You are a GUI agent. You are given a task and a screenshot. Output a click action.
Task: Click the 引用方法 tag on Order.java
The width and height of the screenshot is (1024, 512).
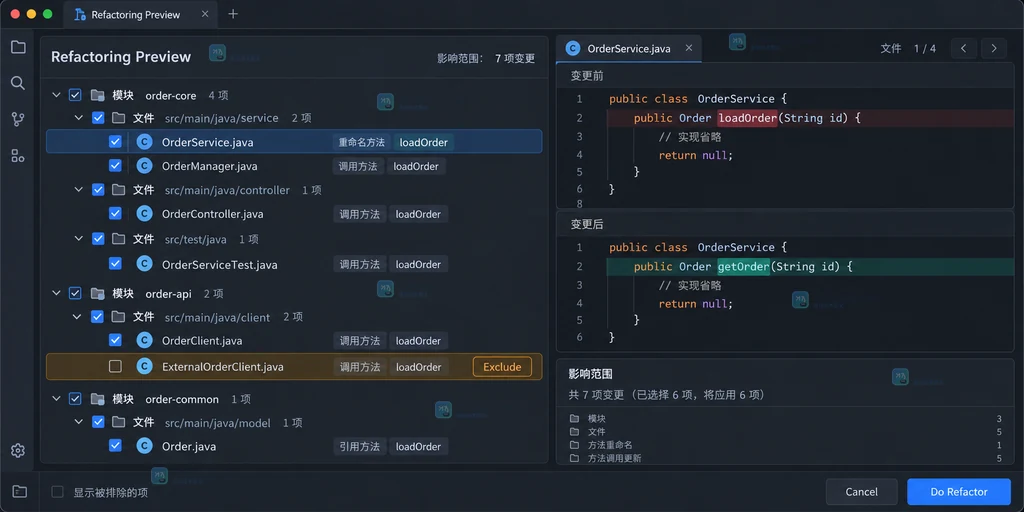(x=359, y=447)
